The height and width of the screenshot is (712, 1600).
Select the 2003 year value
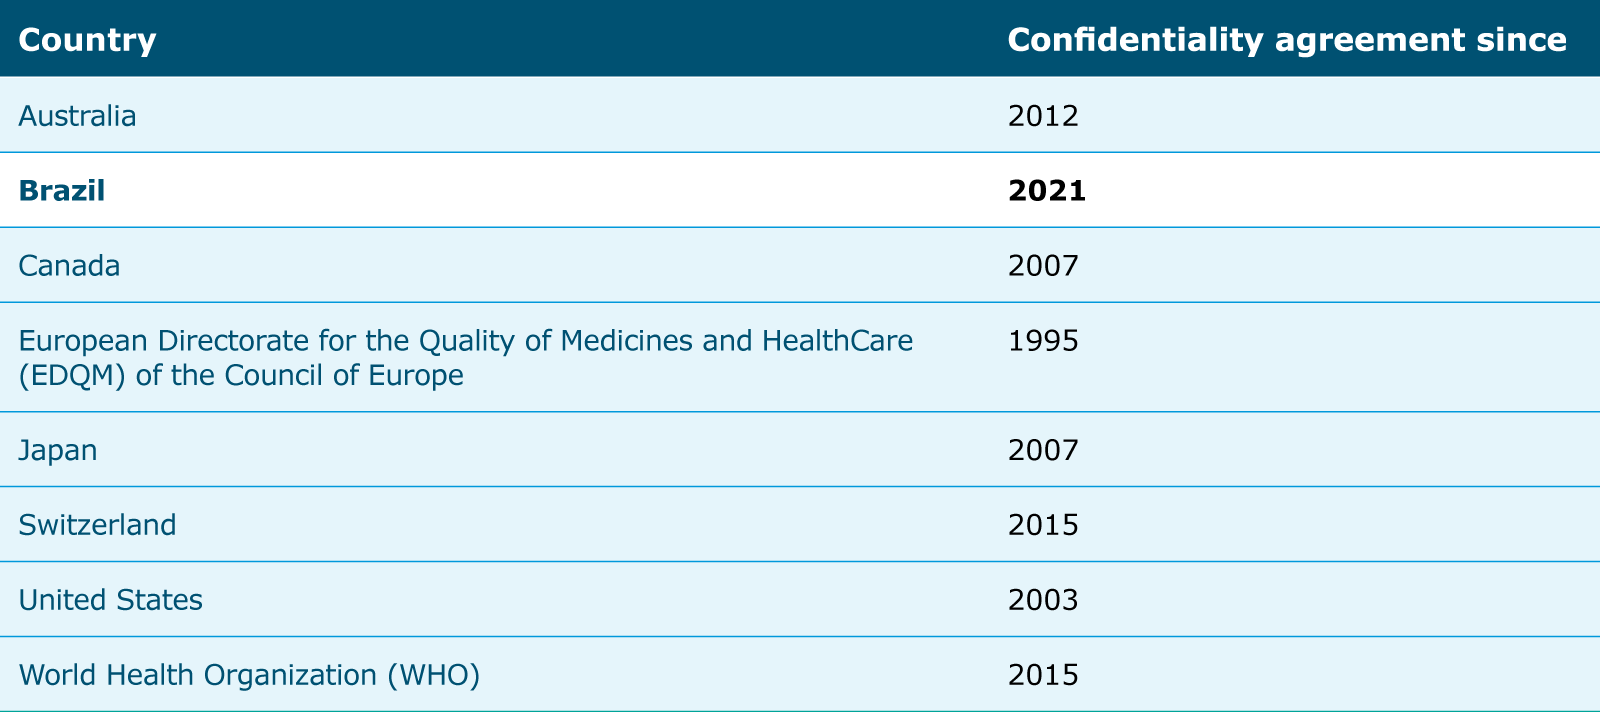(x=1043, y=600)
